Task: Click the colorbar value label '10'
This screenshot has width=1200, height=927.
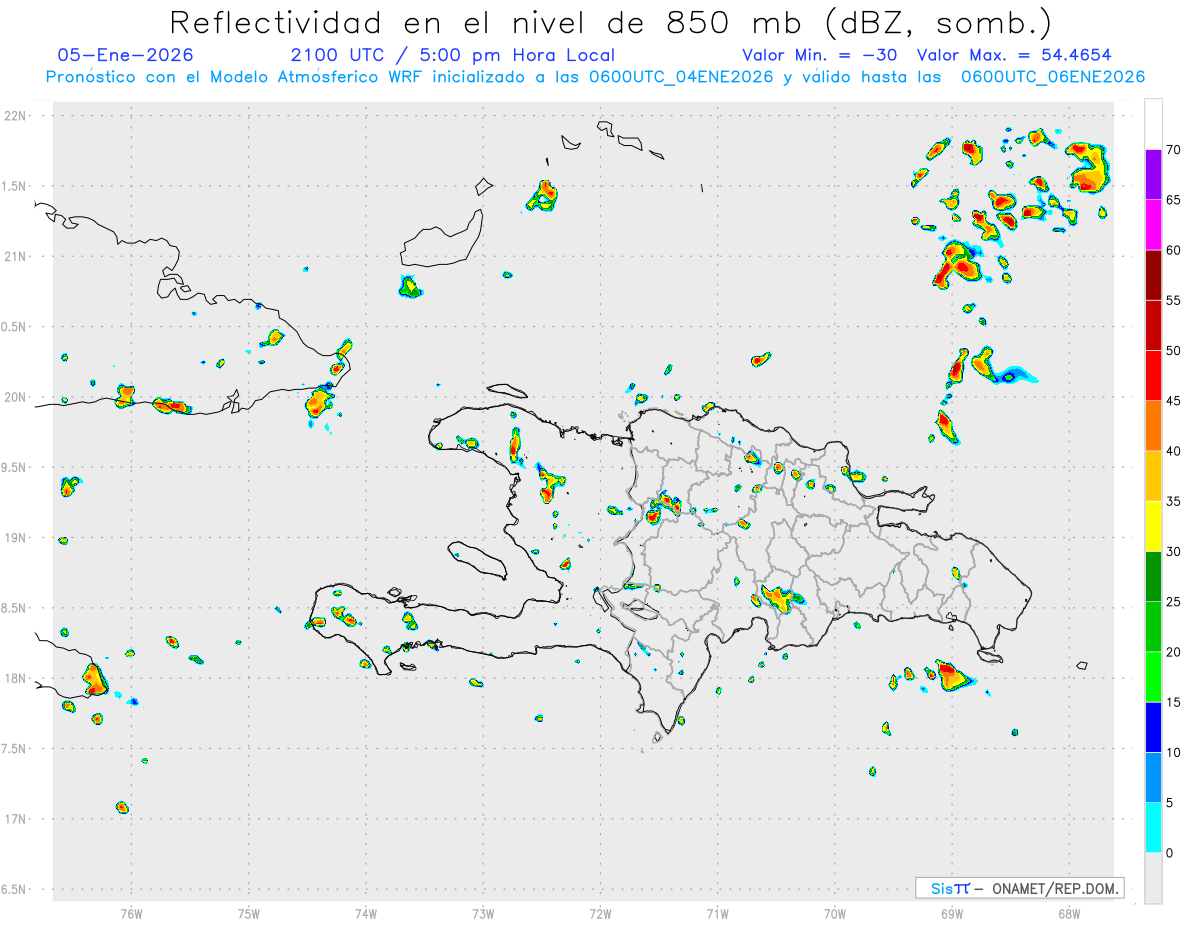Action: click(x=1175, y=753)
